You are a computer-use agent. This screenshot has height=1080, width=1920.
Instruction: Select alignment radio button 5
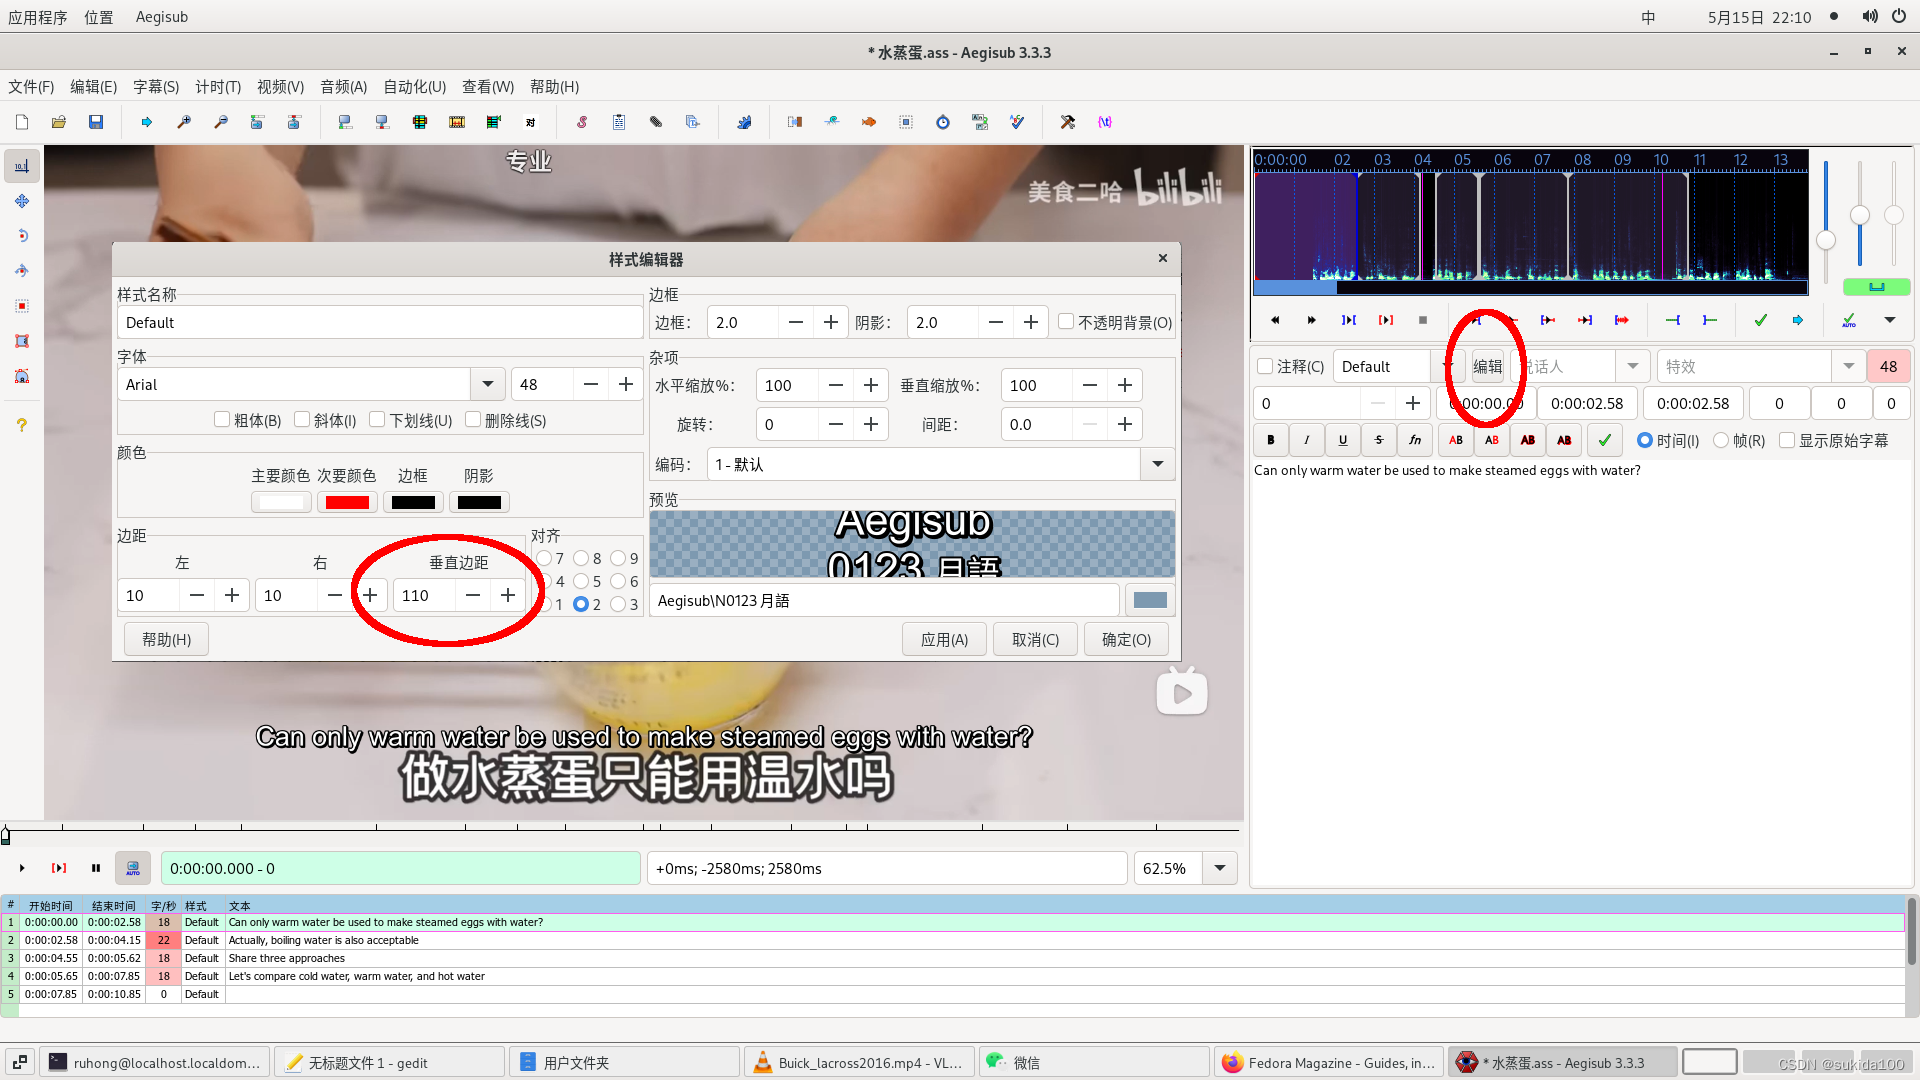581,581
